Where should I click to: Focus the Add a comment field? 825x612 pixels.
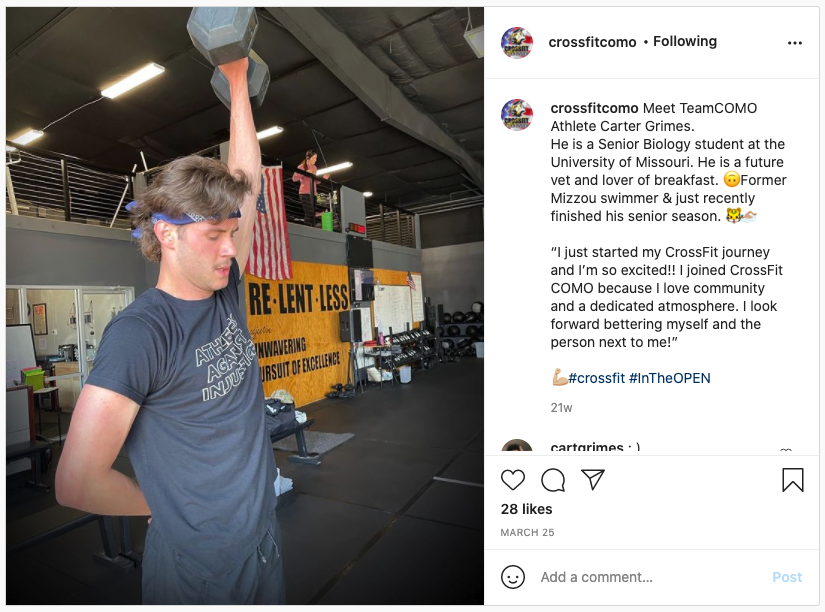(652, 577)
